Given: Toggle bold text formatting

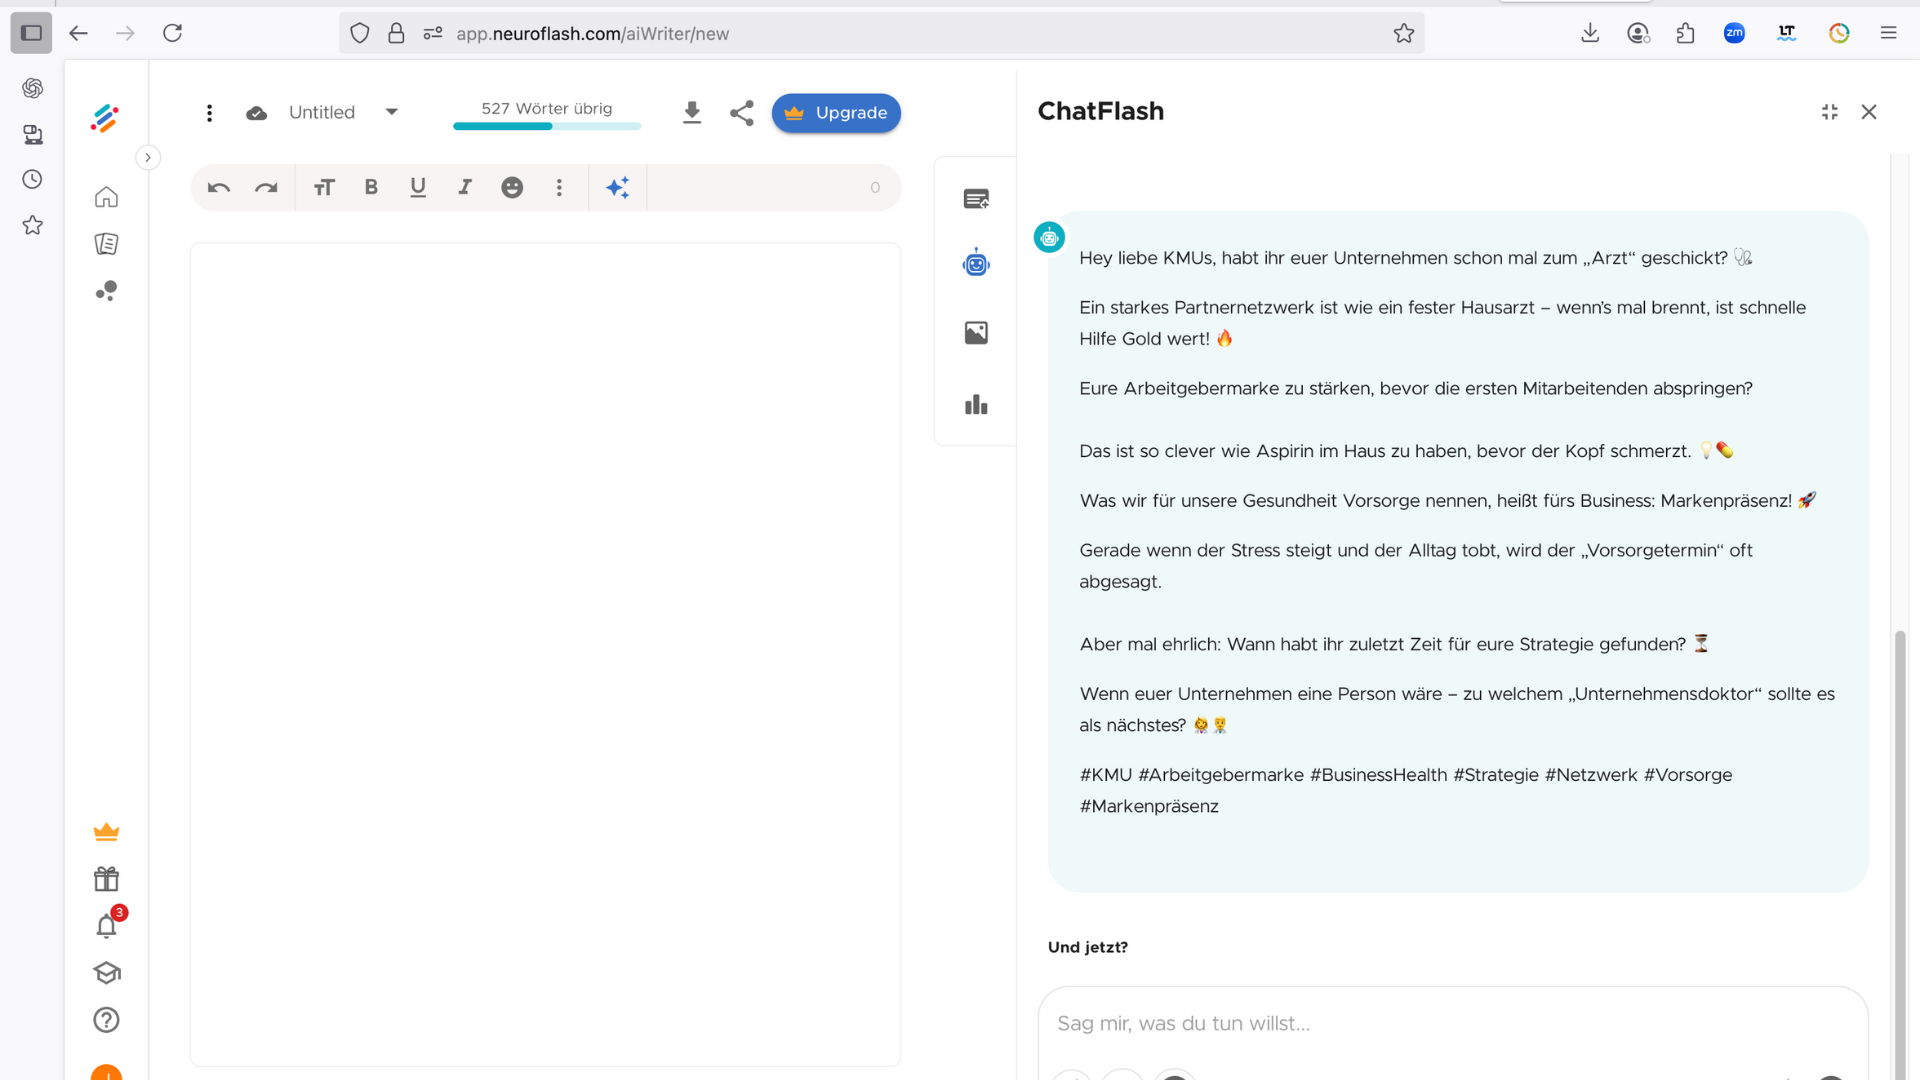Looking at the screenshot, I should (x=371, y=187).
